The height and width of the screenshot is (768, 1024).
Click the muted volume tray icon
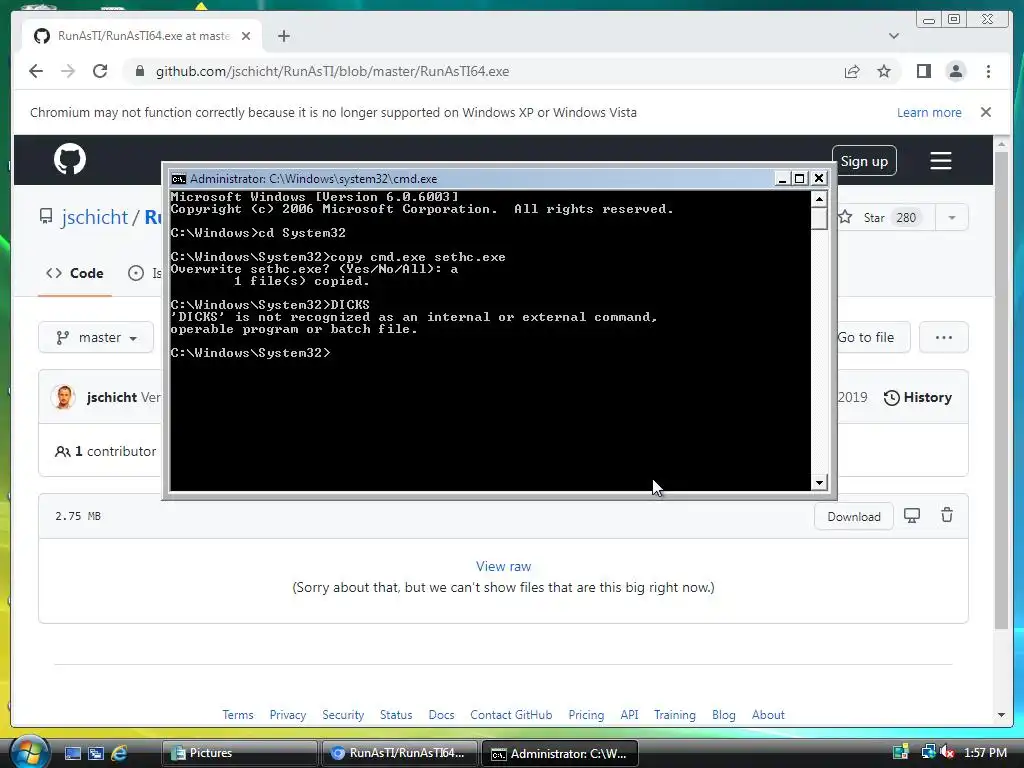point(947,752)
